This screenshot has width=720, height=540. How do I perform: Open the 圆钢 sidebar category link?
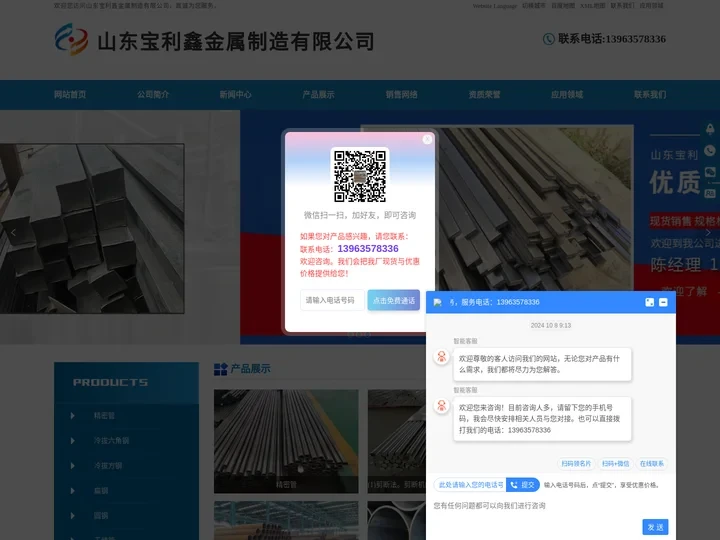click(101, 516)
